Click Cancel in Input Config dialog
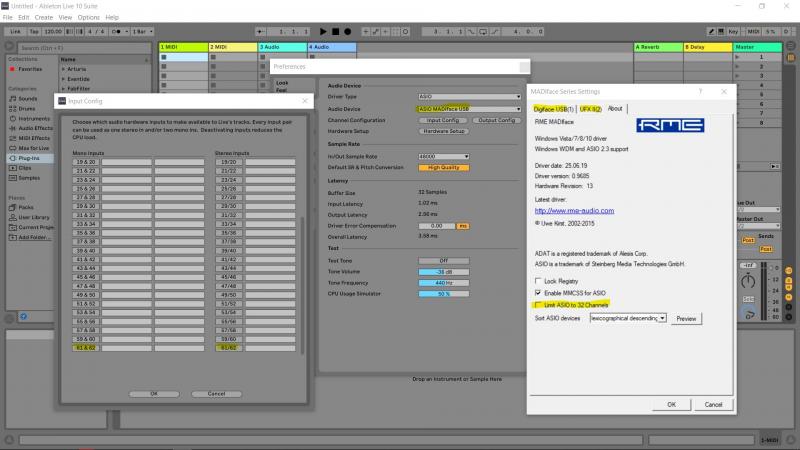 tap(216, 394)
